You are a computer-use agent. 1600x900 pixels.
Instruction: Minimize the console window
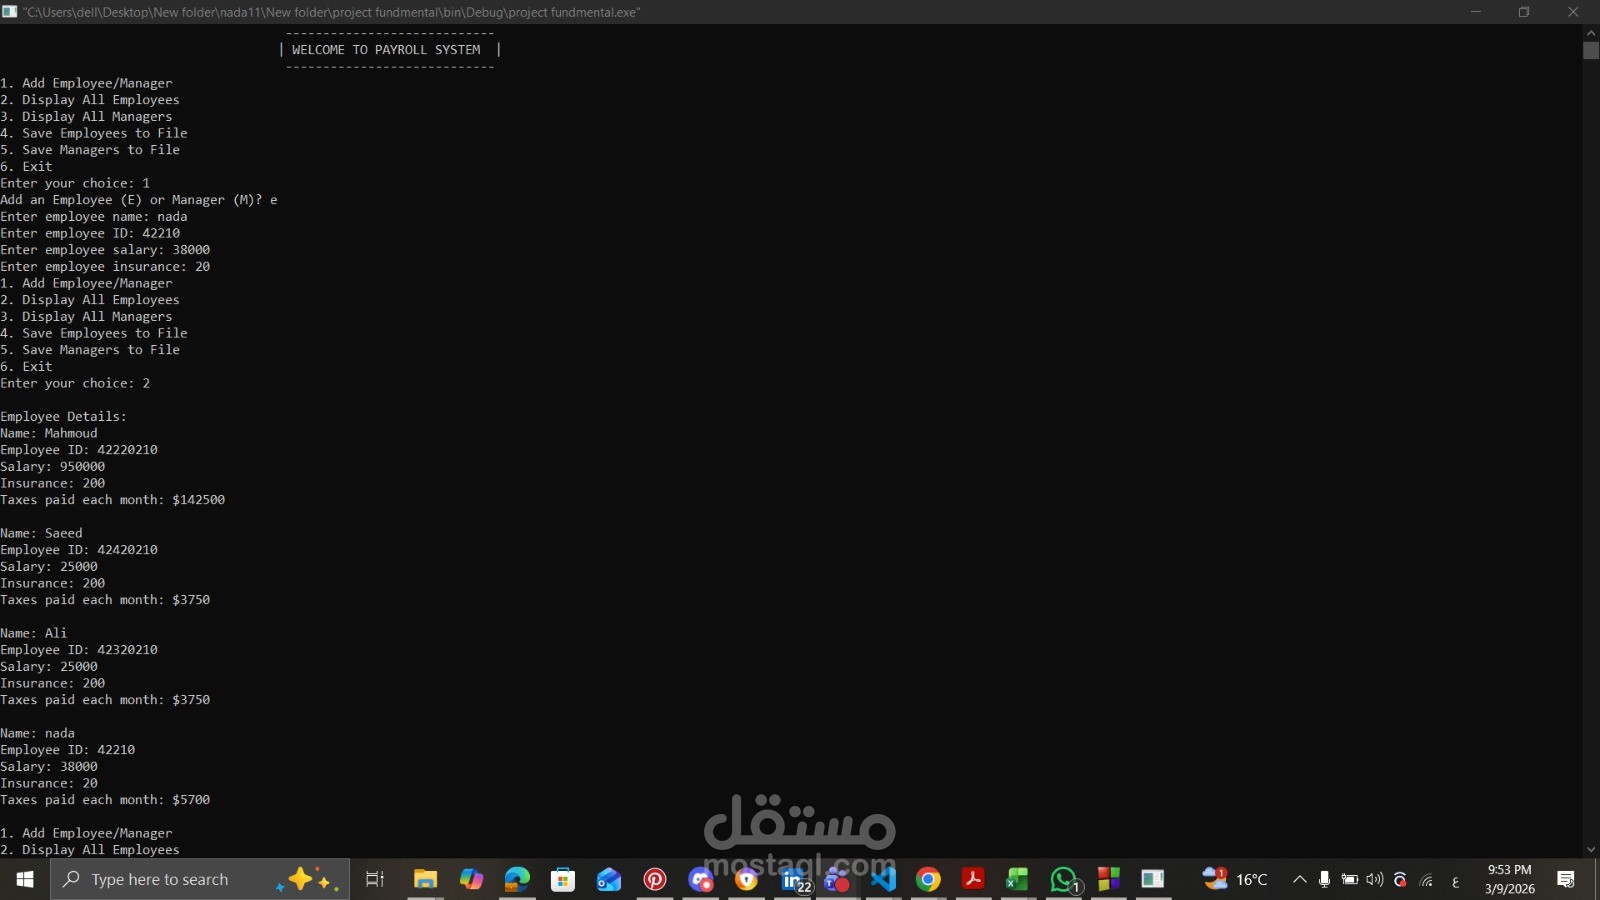click(x=1476, y=12)
